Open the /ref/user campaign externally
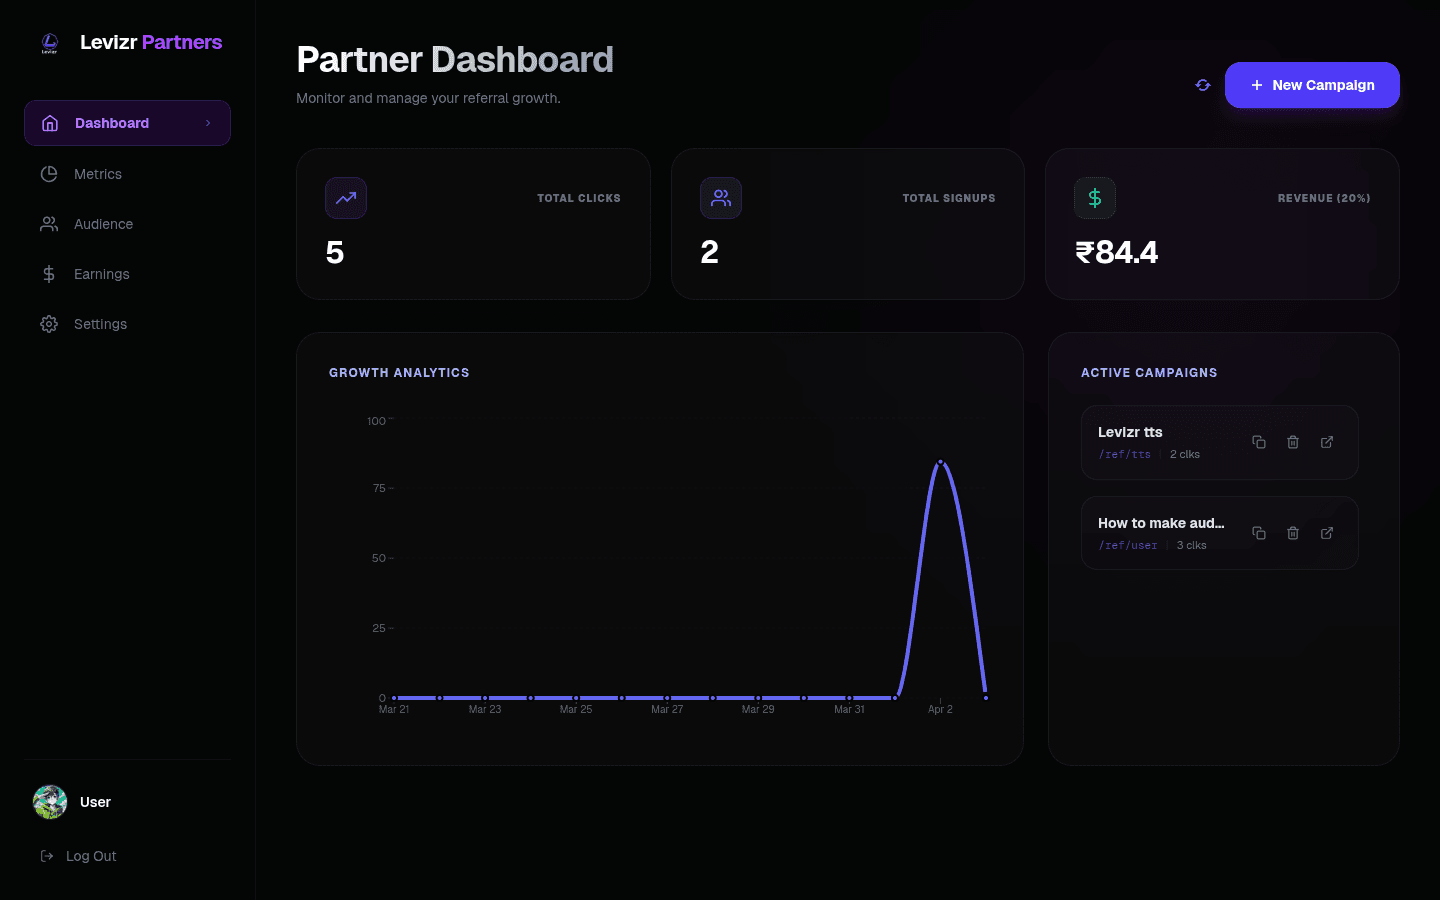 pos(1327,533)
